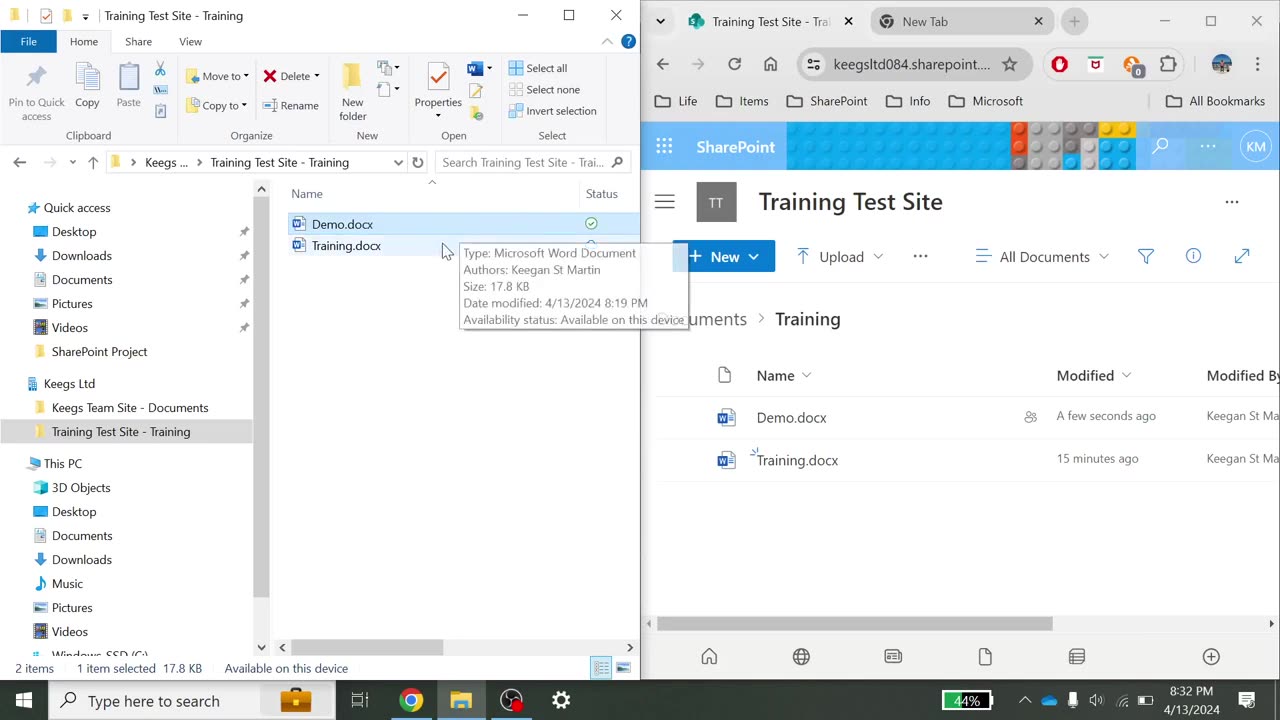Open the File ribbon tab
The width and height of the screenshot is (1280, 720).
(29, 41)
